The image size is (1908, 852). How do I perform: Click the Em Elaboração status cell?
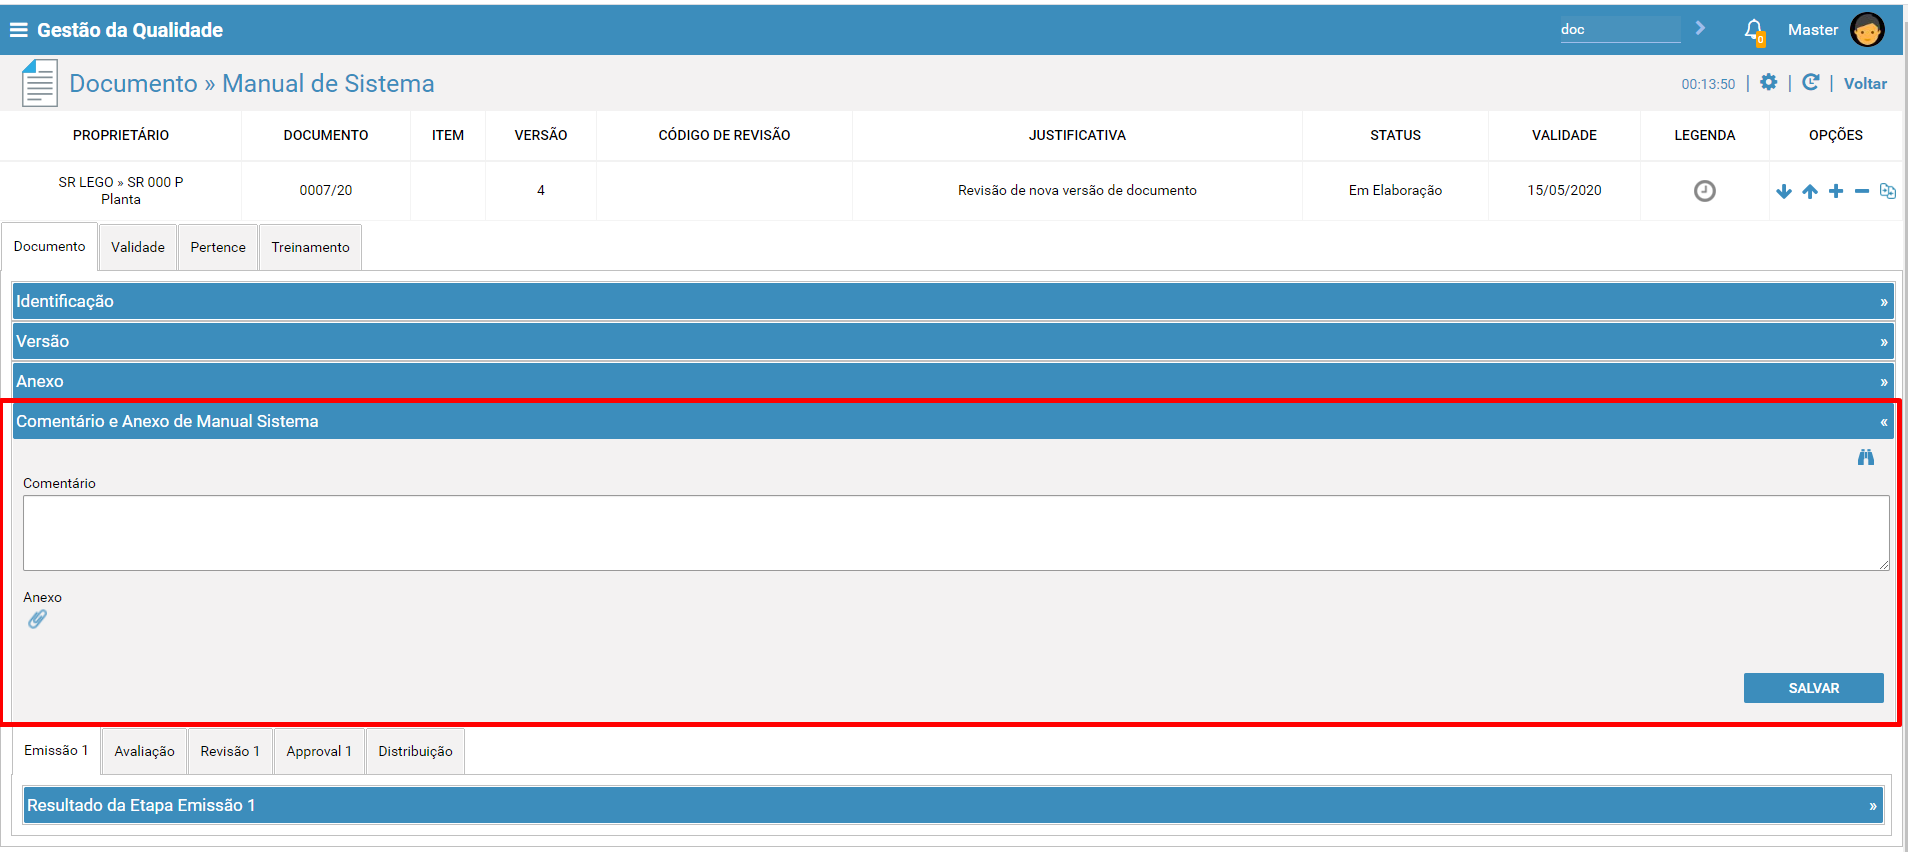(x=1395, y=190)
